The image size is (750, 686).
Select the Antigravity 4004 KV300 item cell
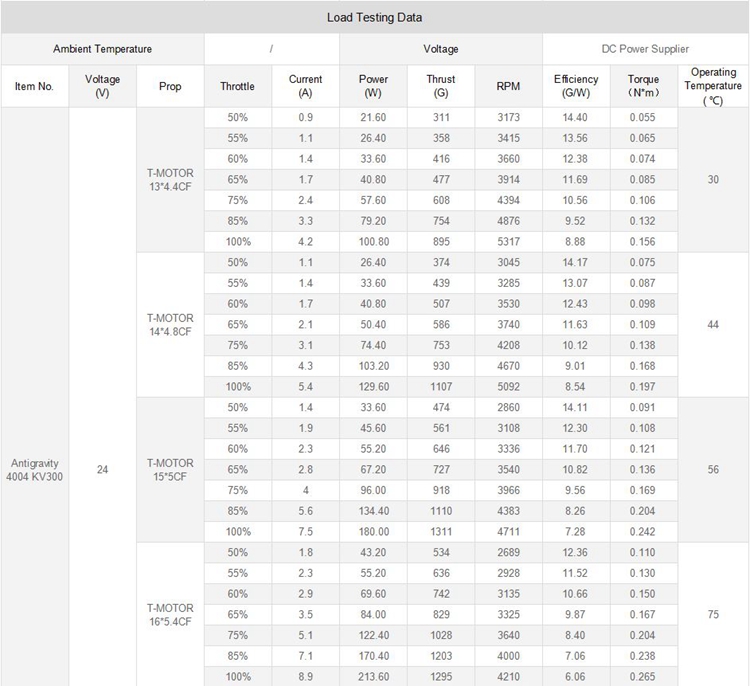click(x=35, y=470)
